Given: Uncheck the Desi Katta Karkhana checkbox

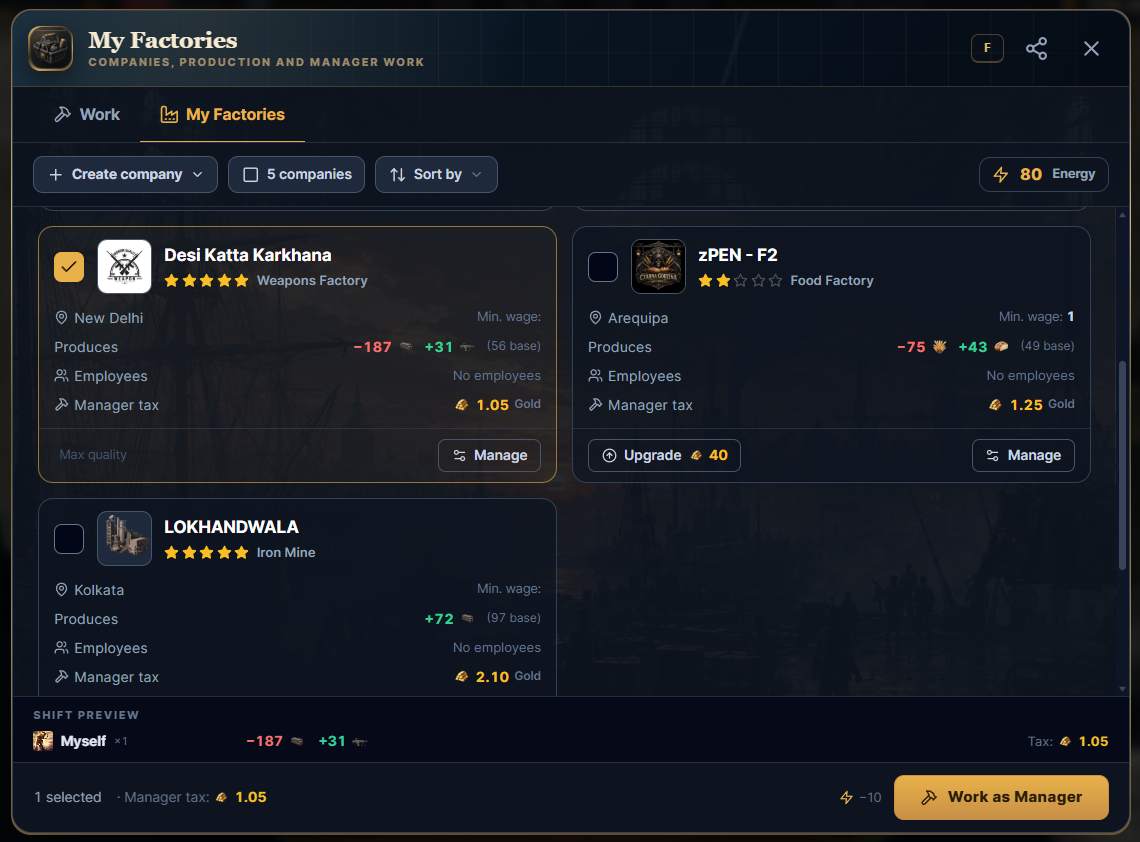Looking at the screenshot, I should point(69,267).
